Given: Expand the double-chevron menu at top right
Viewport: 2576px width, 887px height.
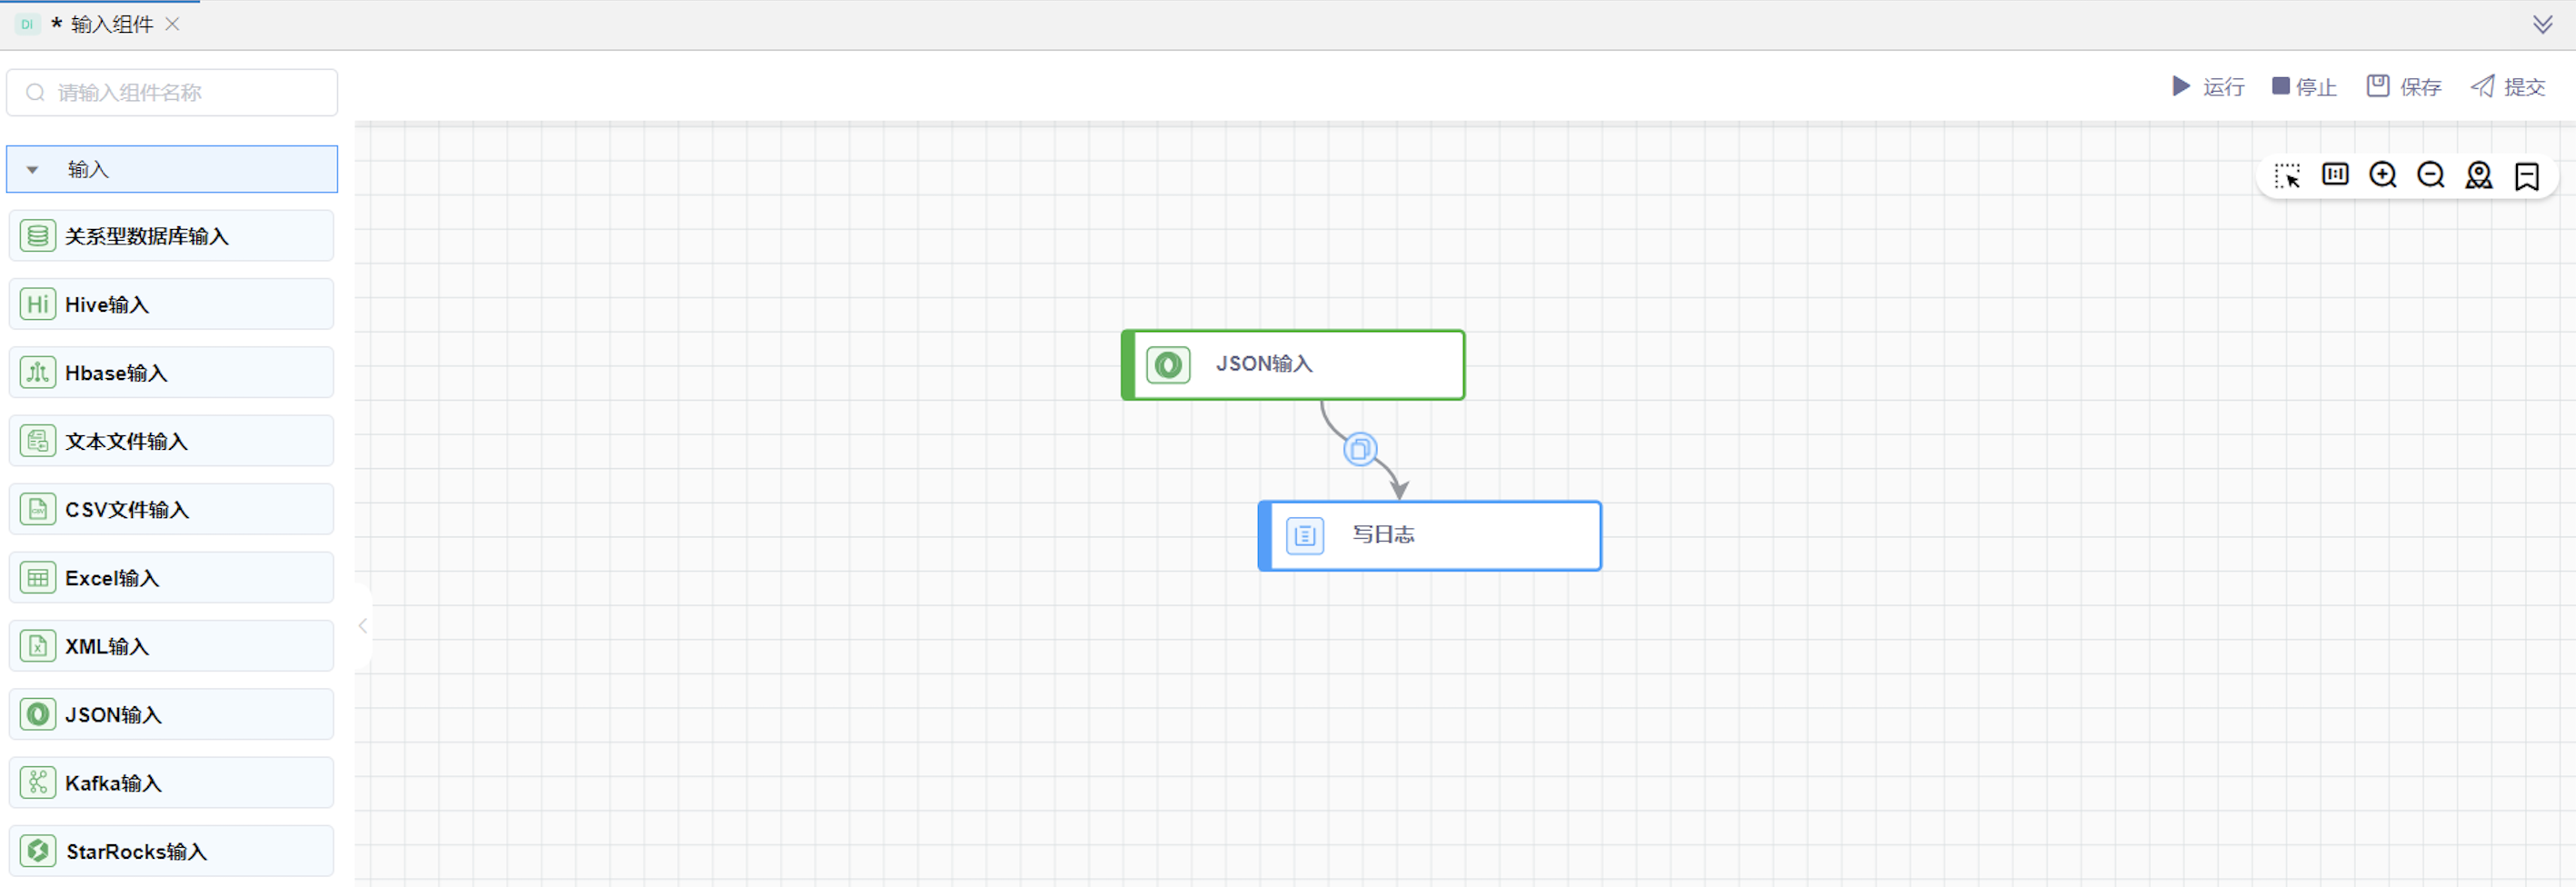Looking at the screenshot, I should [2542, 24].
